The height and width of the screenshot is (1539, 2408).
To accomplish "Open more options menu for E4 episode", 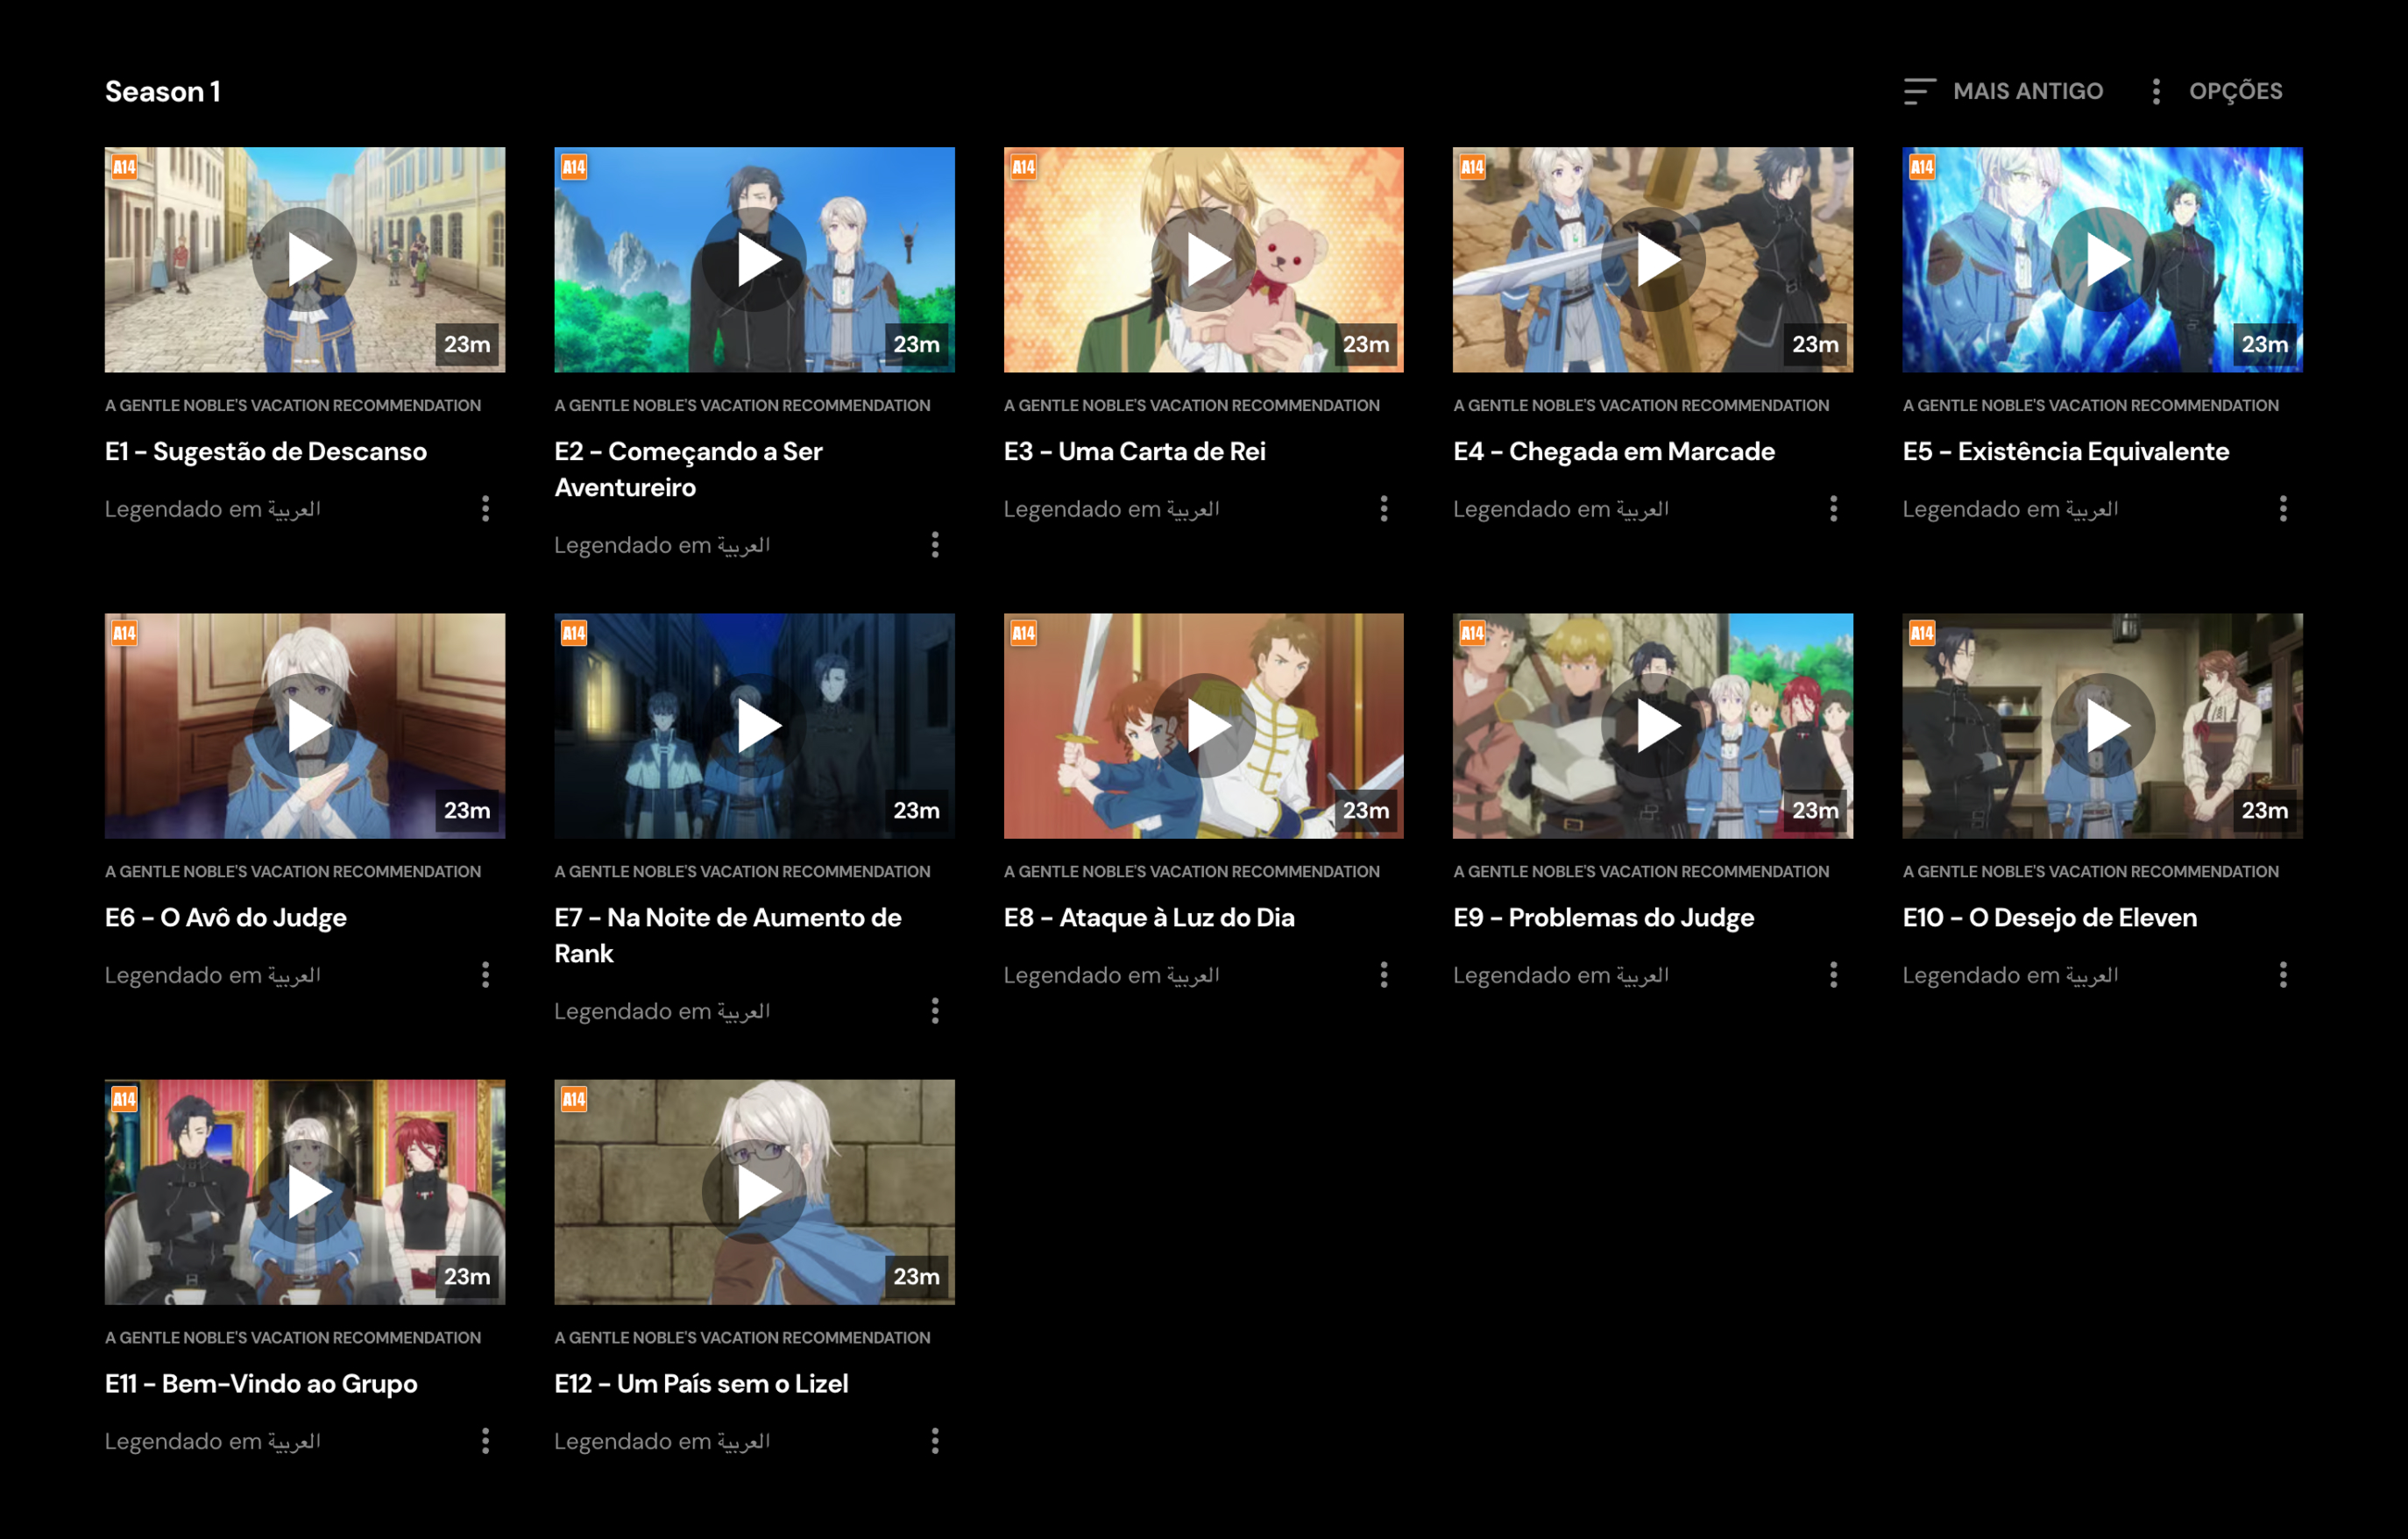I will point(1833,509).
